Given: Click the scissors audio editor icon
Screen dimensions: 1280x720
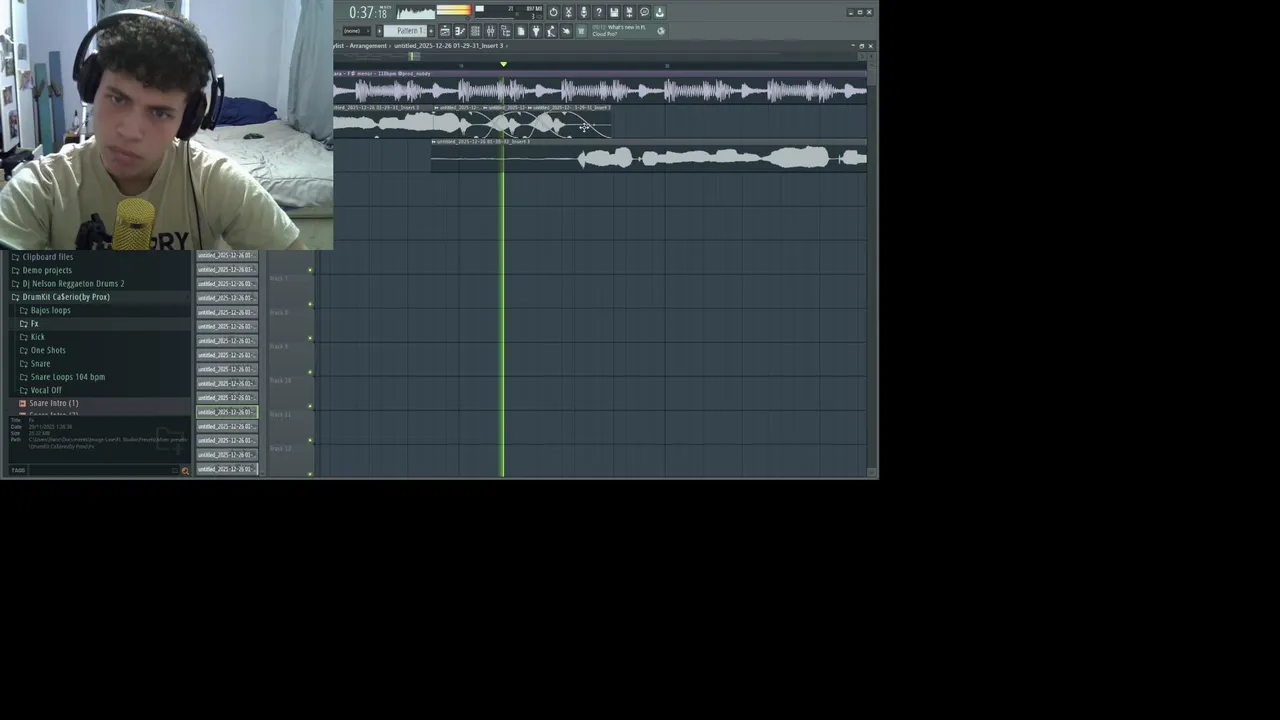Looking at the screenshot, I should [x=568, y=12].
